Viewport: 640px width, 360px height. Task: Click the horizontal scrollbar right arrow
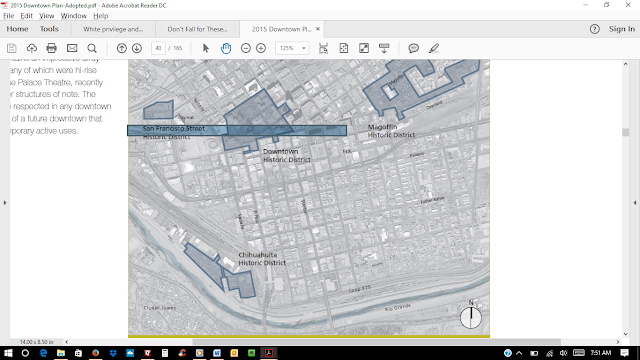click(x=618, y=342)
